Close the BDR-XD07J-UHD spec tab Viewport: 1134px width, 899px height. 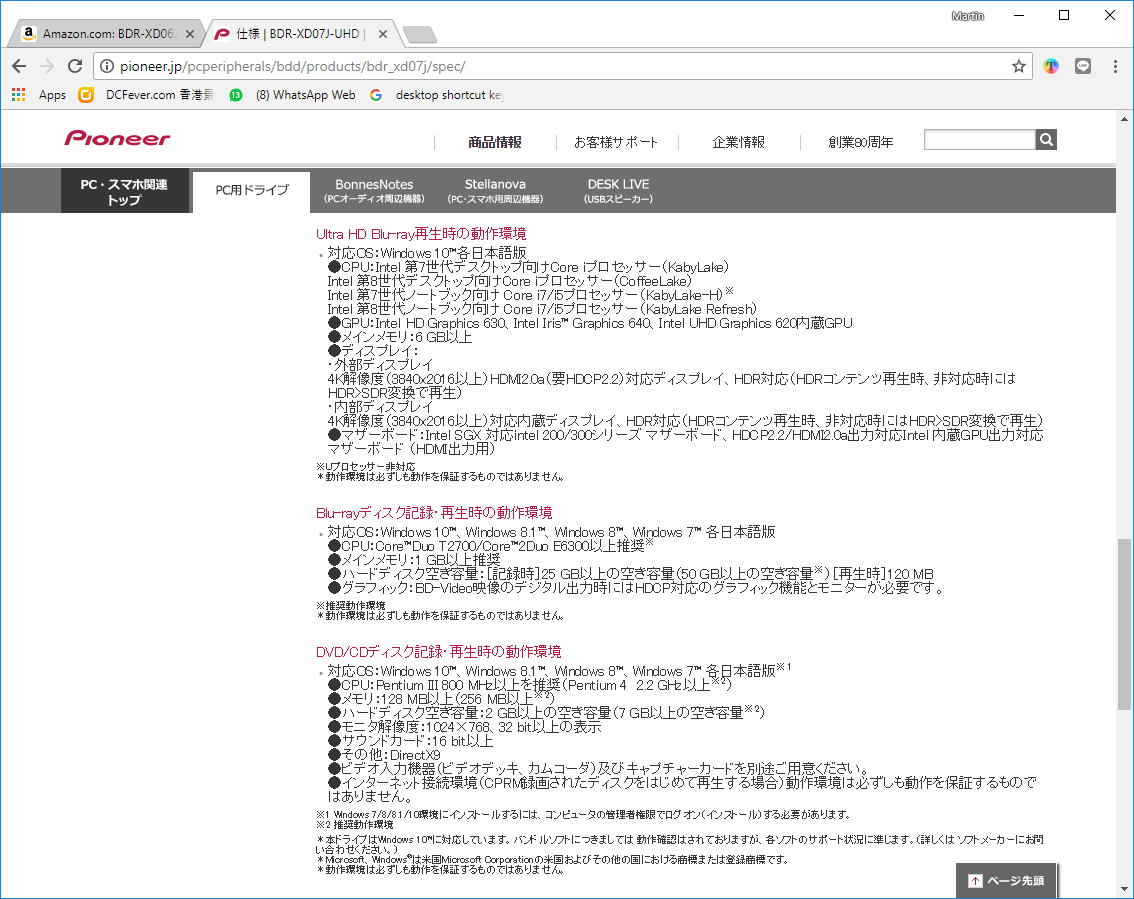click(383, 34)
